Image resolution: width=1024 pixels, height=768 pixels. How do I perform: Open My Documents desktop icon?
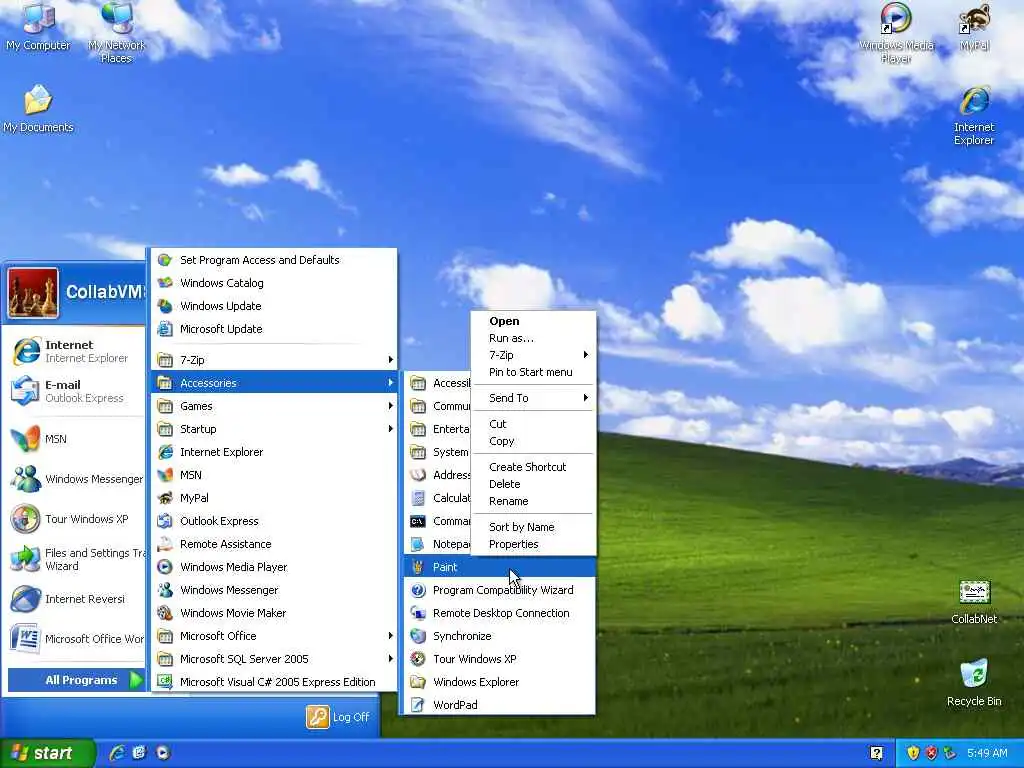tap(38, 108)
